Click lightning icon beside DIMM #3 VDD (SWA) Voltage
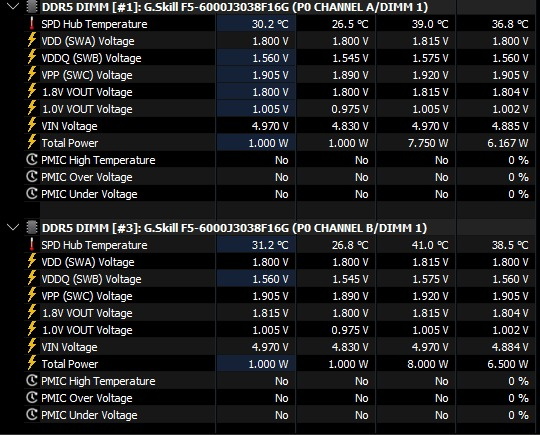540x435 pixels. click(32, 261)
